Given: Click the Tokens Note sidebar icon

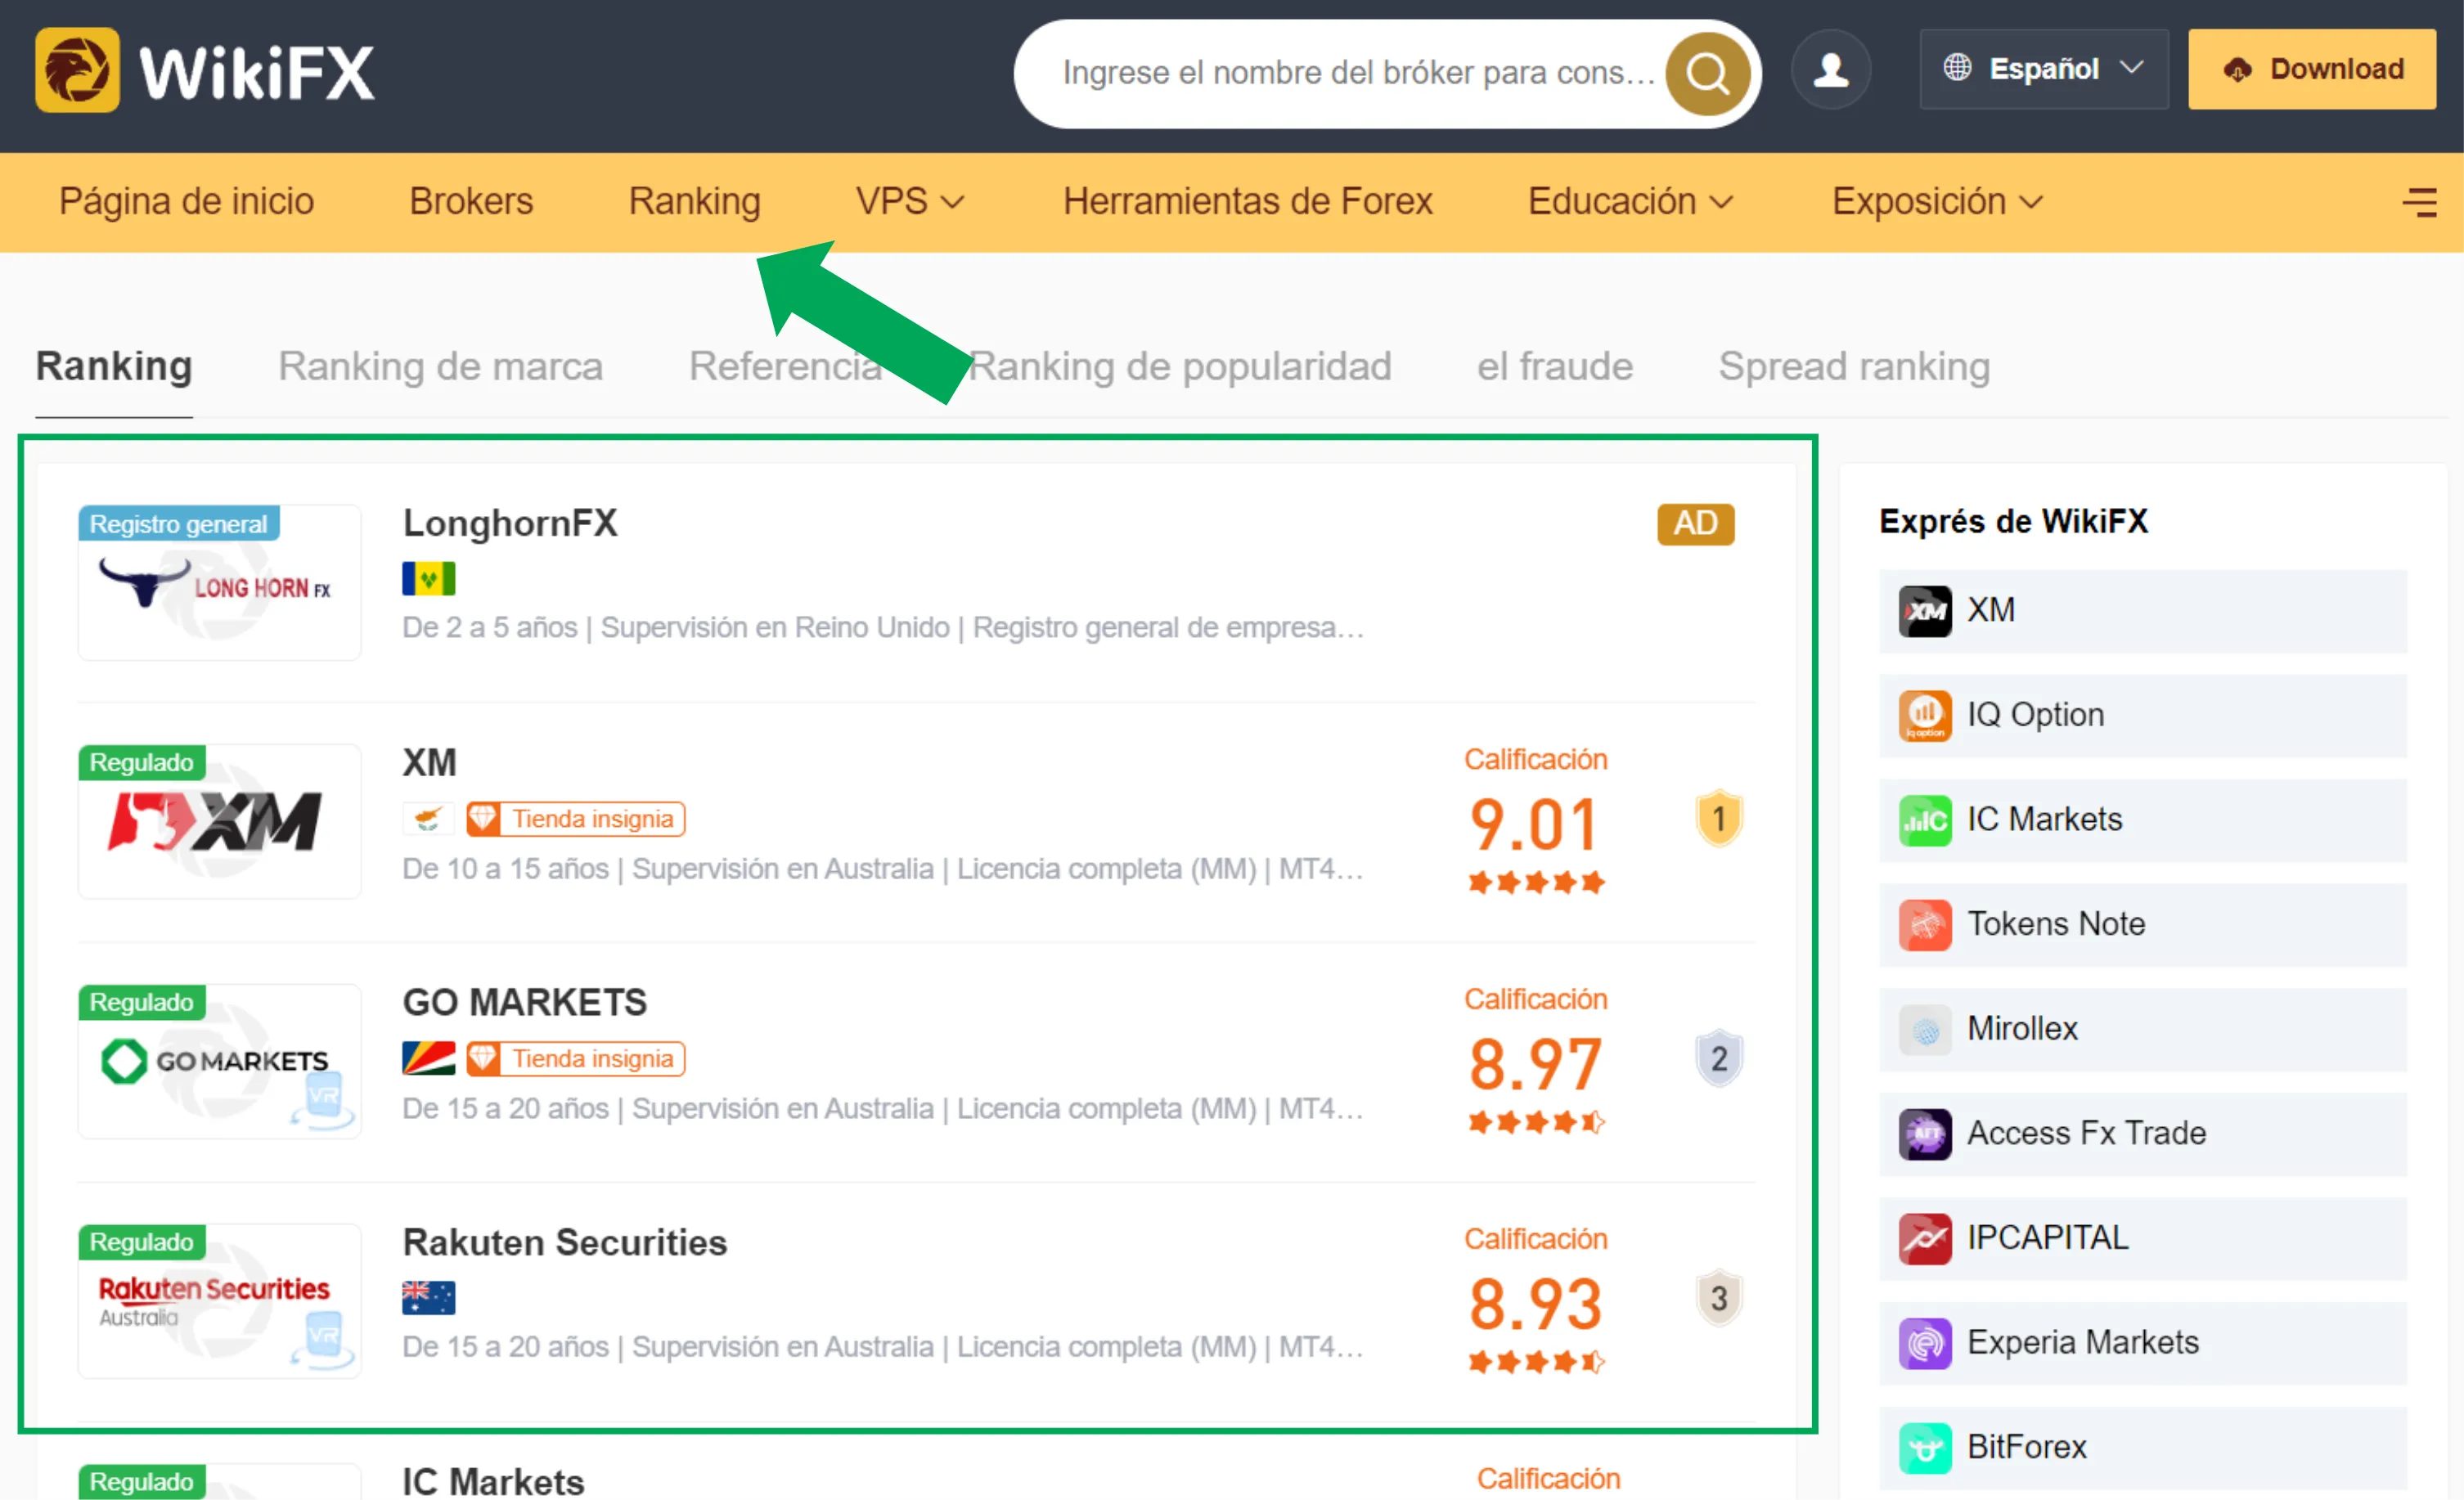Looking at the screenshot, I should coord(1925,925).
